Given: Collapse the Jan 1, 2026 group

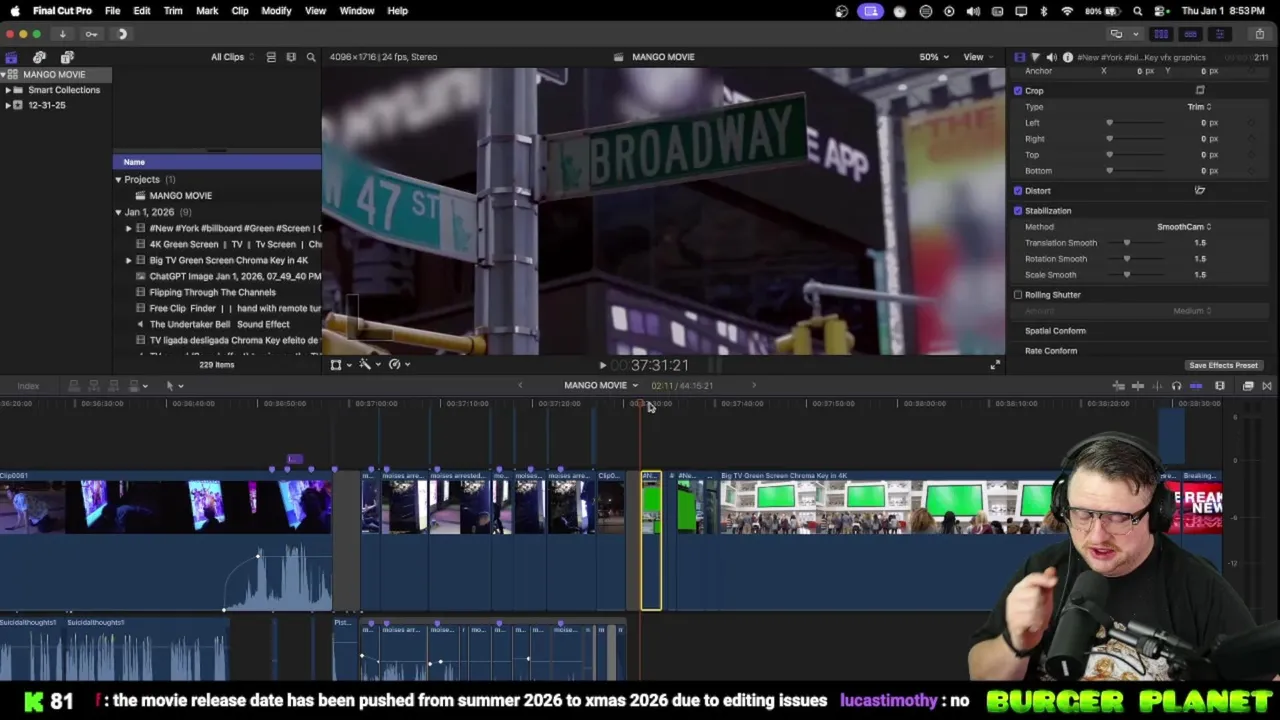Looking at the screenshot, I should pos(118,212).
